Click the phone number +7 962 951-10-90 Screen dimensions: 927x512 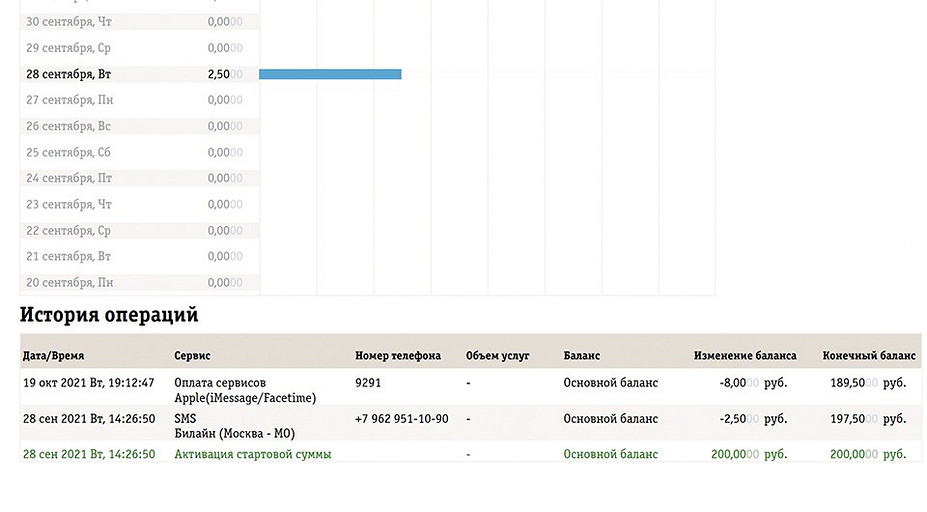pos(401,419)
